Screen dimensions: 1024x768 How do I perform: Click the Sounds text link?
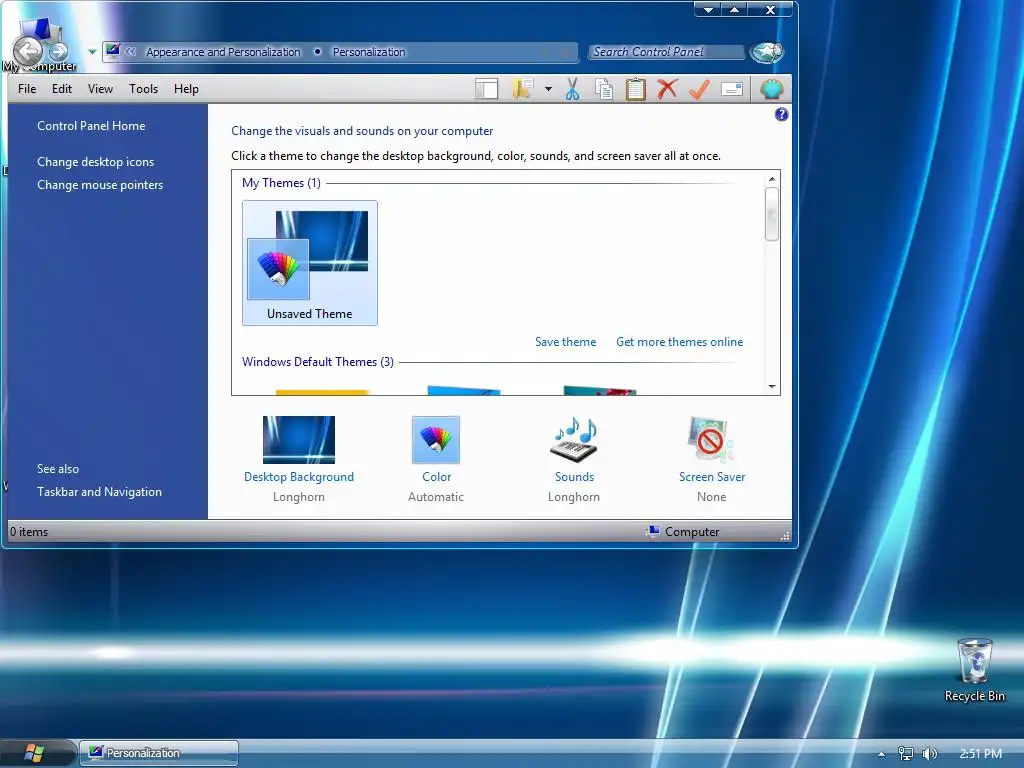point(575,477)
